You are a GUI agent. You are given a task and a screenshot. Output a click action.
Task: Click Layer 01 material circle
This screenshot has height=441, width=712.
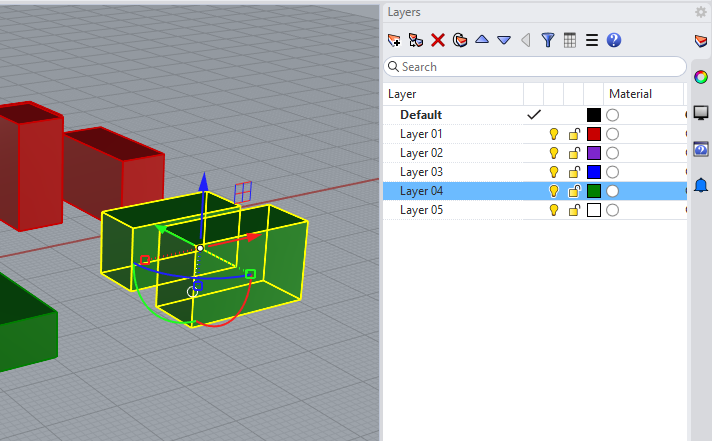(613, 134)
